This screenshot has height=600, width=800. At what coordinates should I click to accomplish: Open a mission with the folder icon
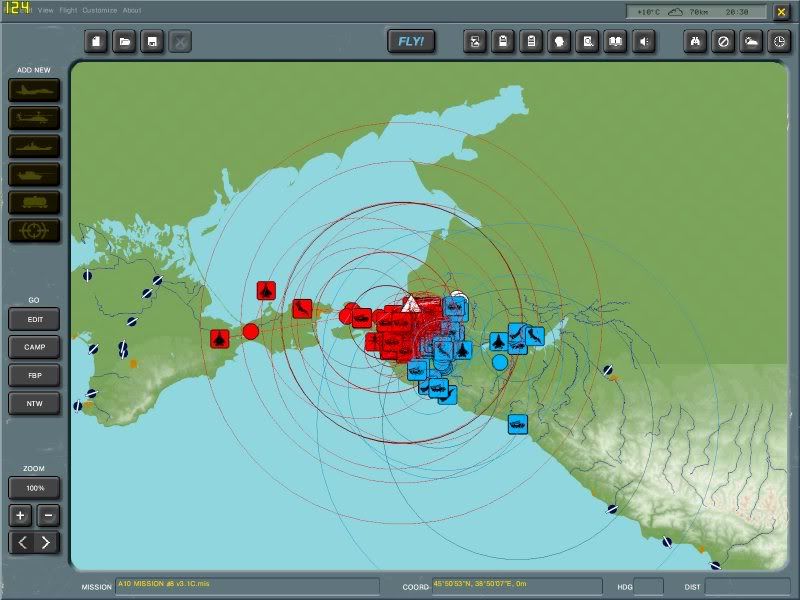tap(125, 41)
